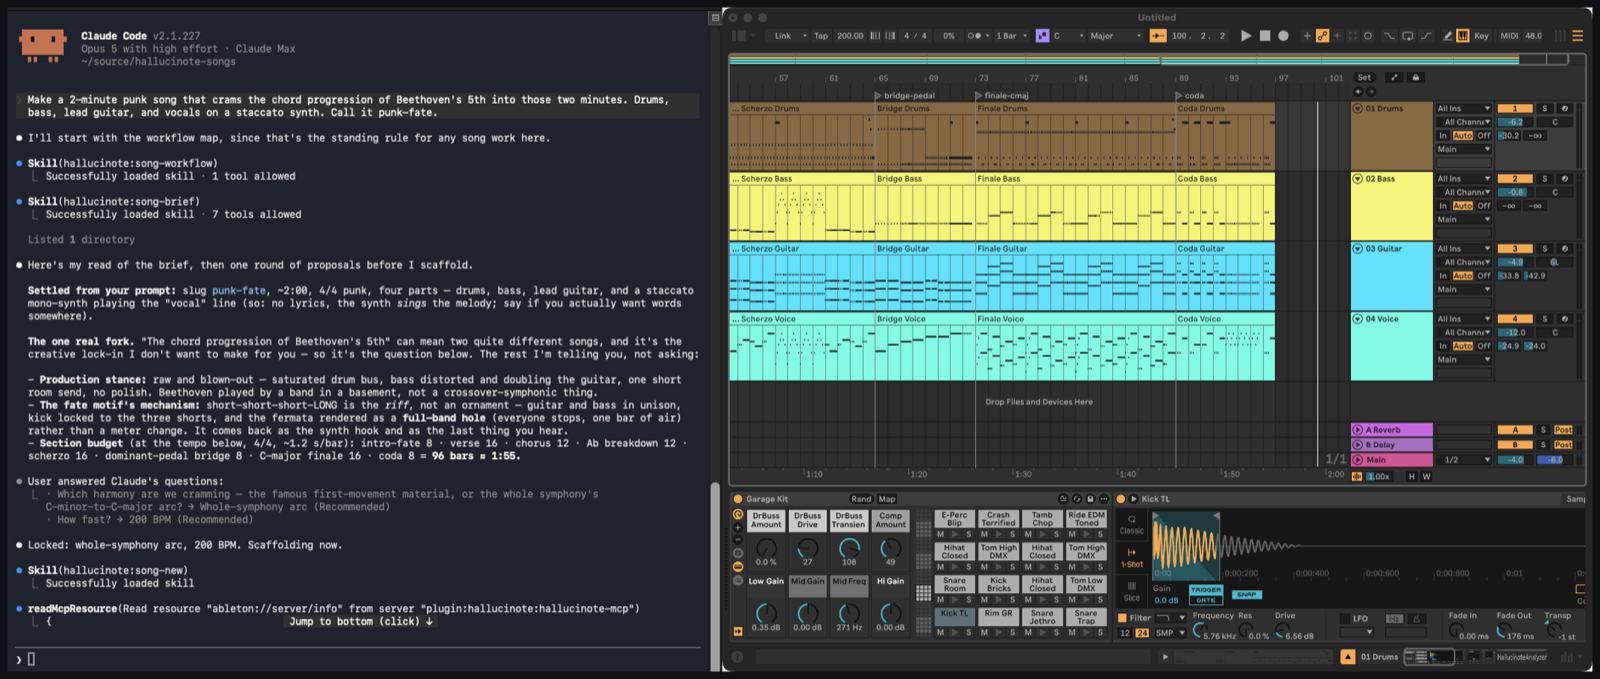Open the Link dropdown arrow
The height and width of the screenshot is (679, 1600).
coord(804,36)
